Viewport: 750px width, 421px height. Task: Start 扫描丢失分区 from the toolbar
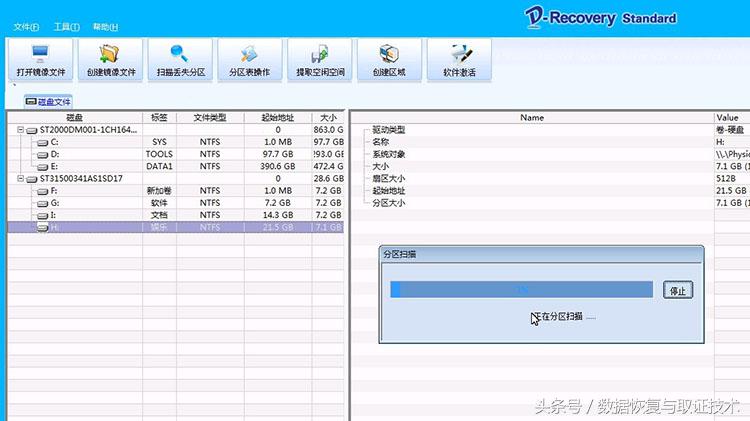tap(180, 60)
